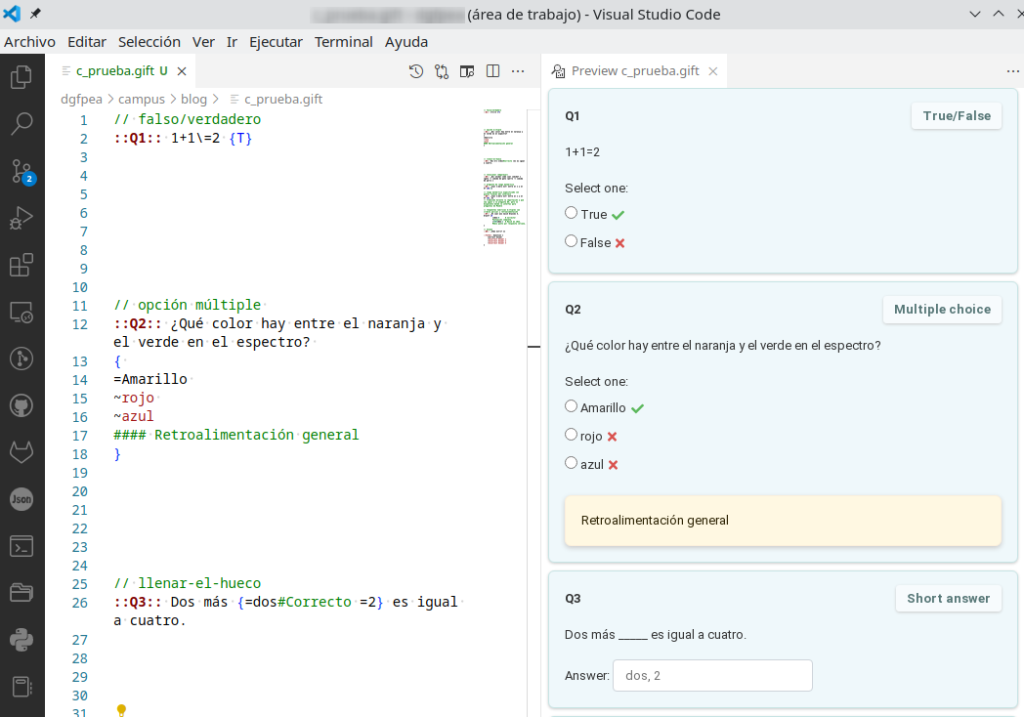Click the open changes compare icon
This screenshot has width=1024, height=717.
441,71
